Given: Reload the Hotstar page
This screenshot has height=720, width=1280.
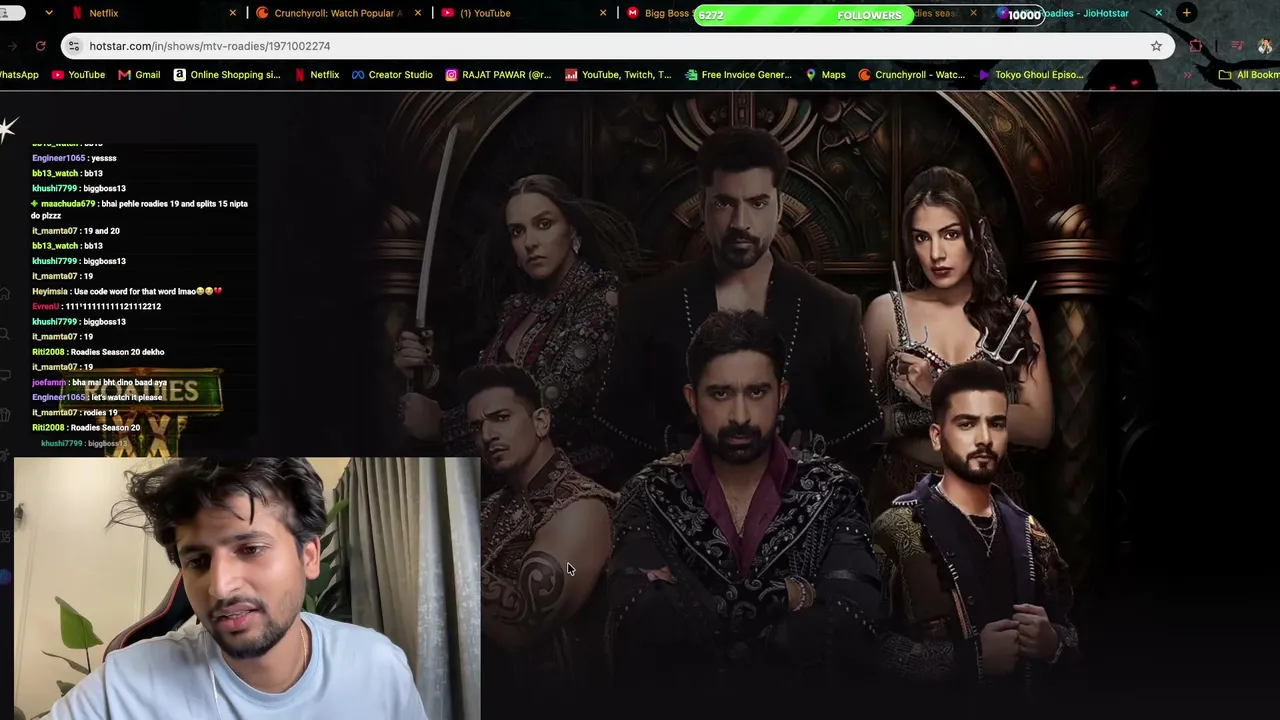Looking at the screenshot, I should pyautogui.click(x=40, y=46).
